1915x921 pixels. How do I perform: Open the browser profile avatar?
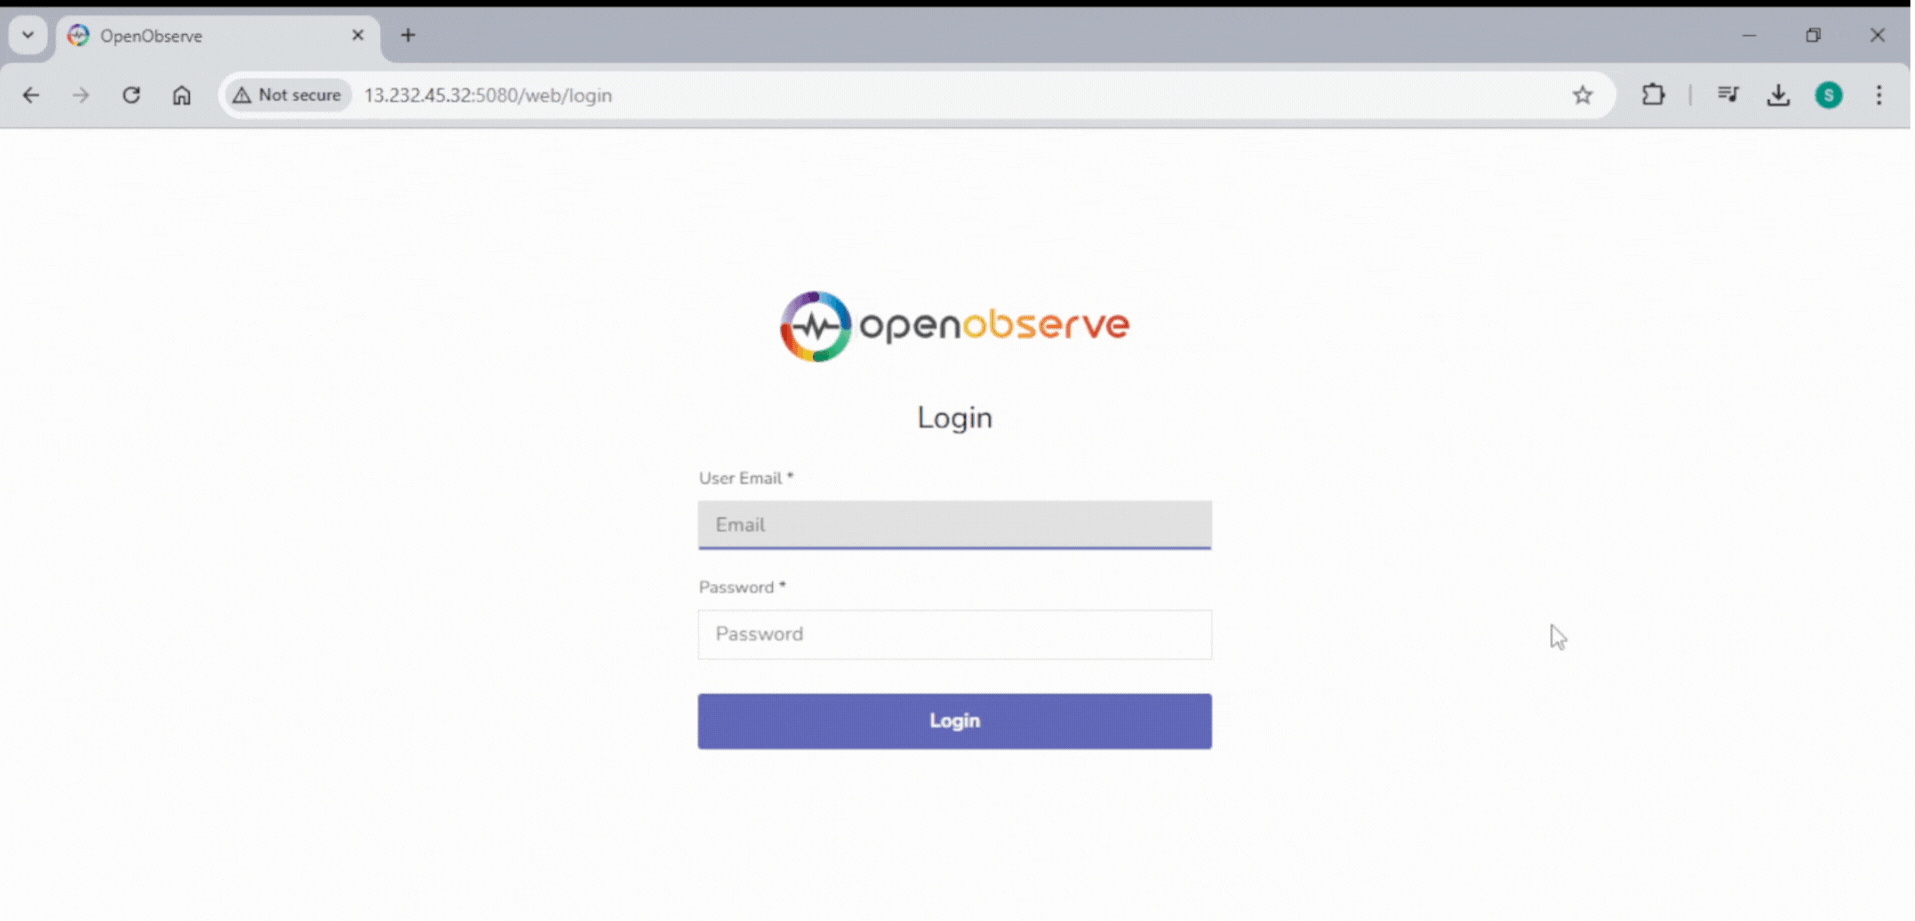tap(1829, 95)
